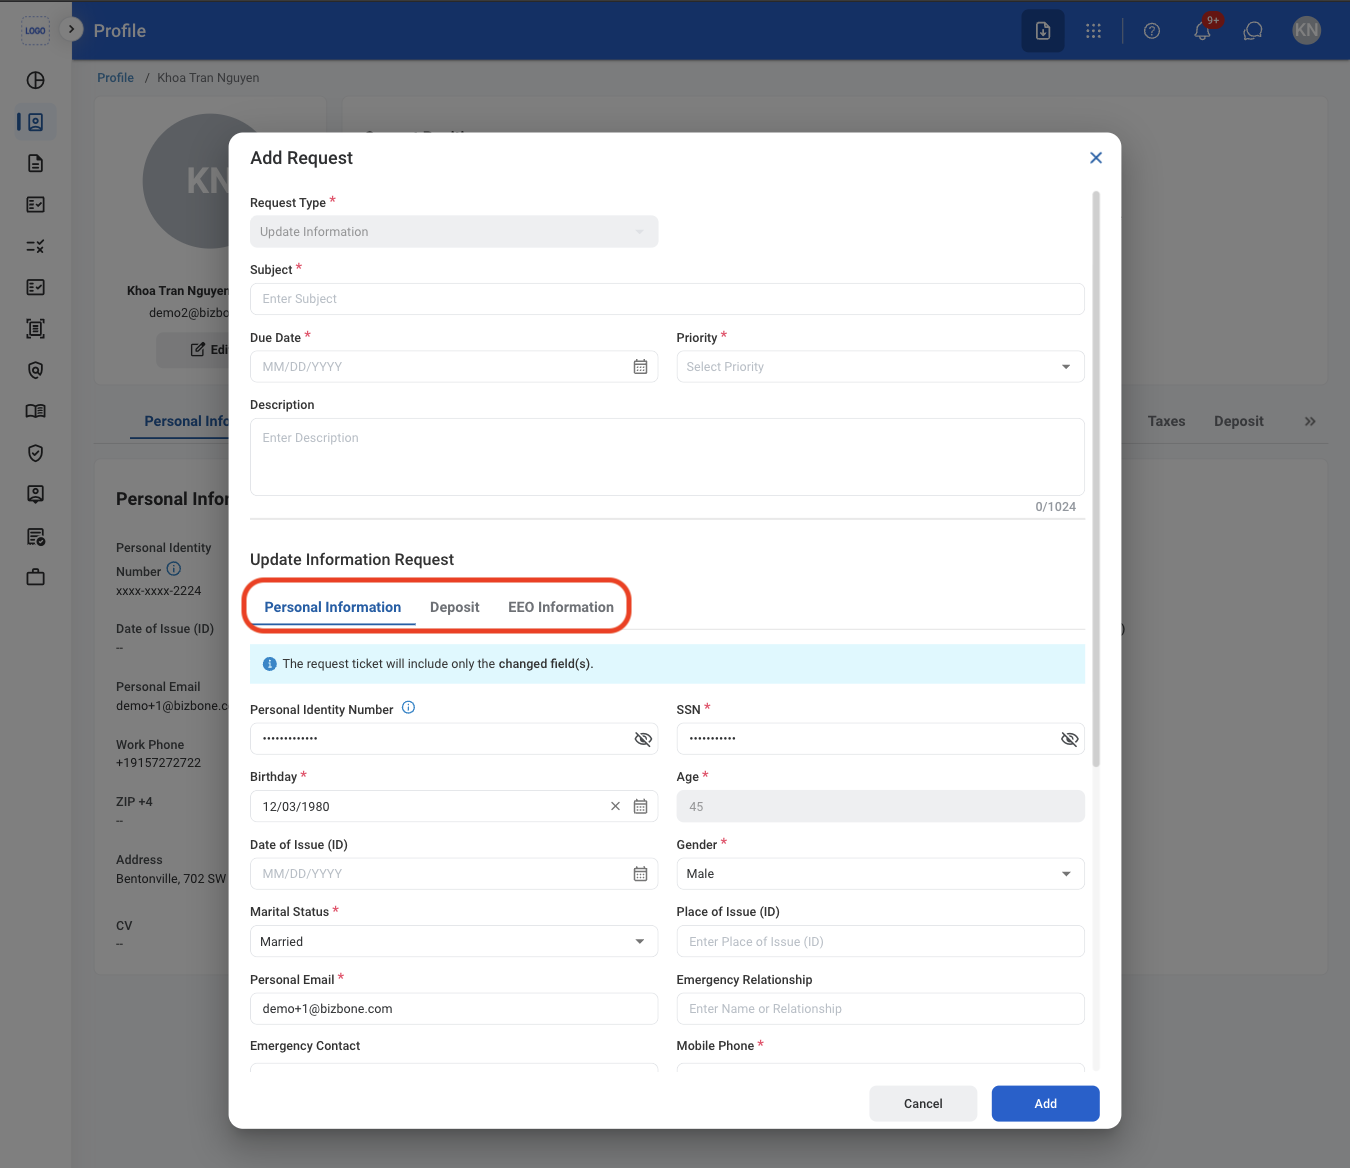Viewport: 1350px width, 1168px height.
Task: Open the Birthday calendar icon
Action: [641, 806]
